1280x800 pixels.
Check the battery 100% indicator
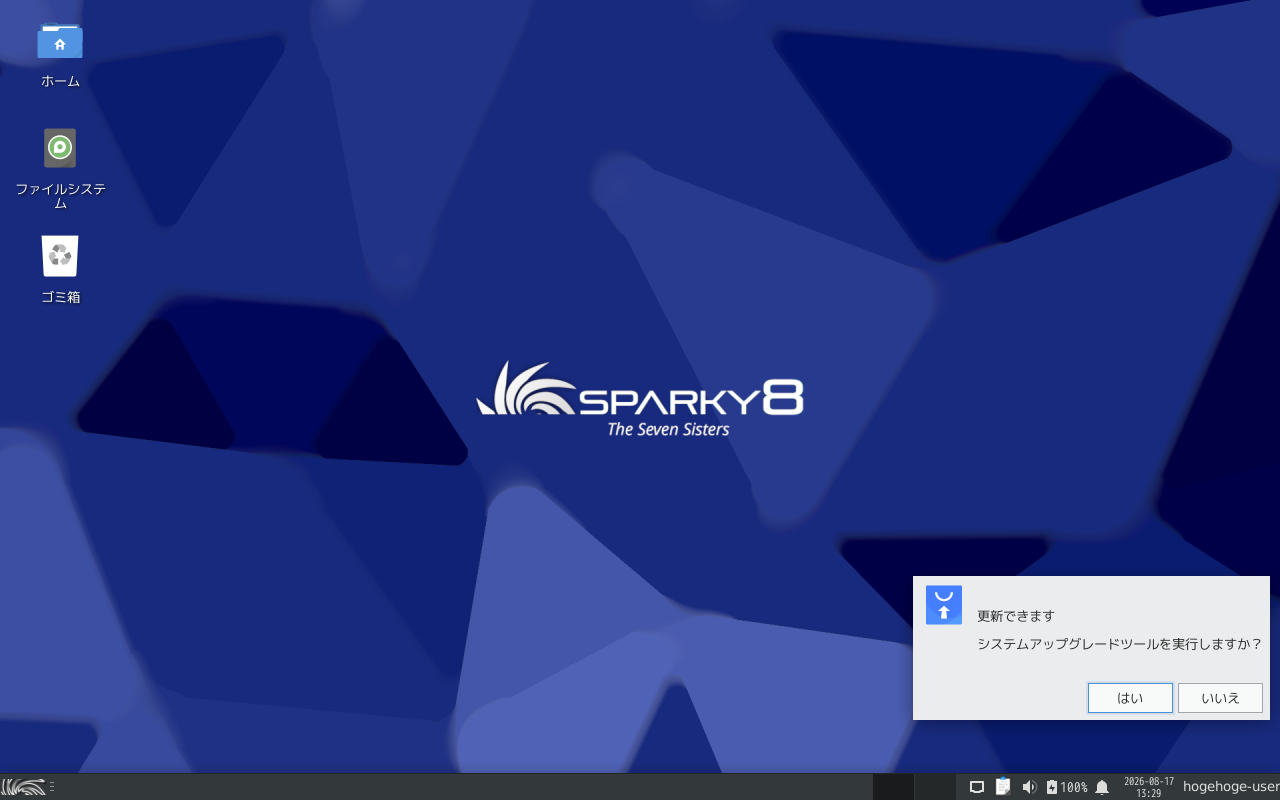point(1066,787)
